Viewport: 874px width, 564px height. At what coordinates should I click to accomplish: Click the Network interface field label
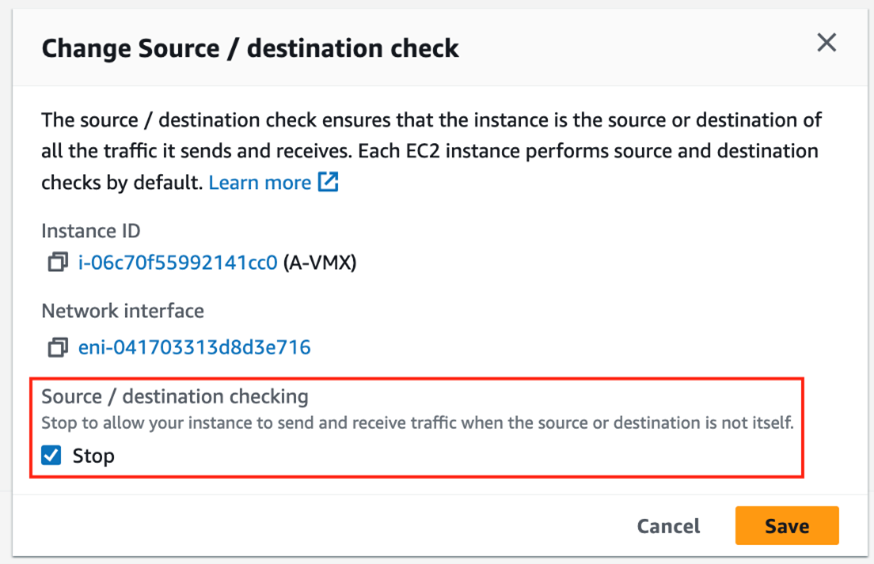pos(123,311)
